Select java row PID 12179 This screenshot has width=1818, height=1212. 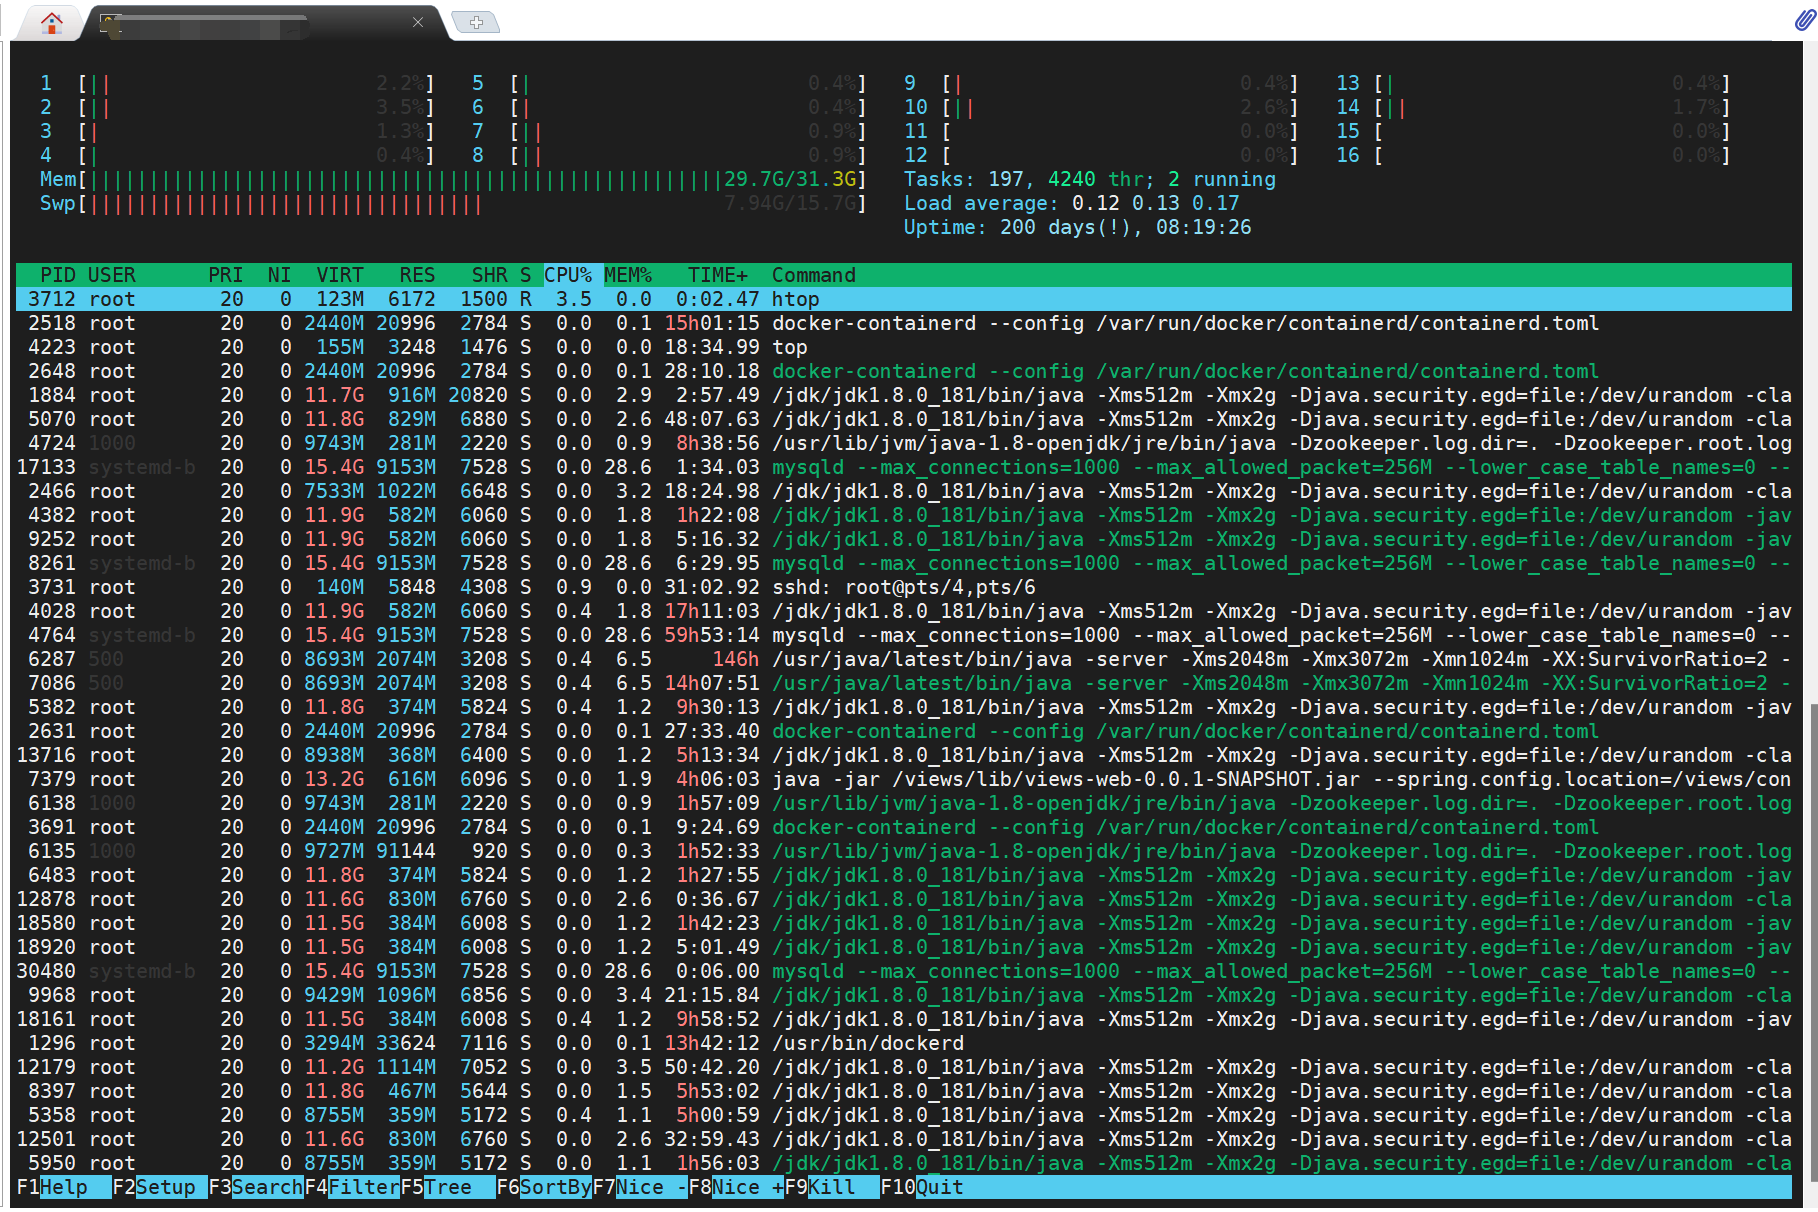tap(904, 1067)
